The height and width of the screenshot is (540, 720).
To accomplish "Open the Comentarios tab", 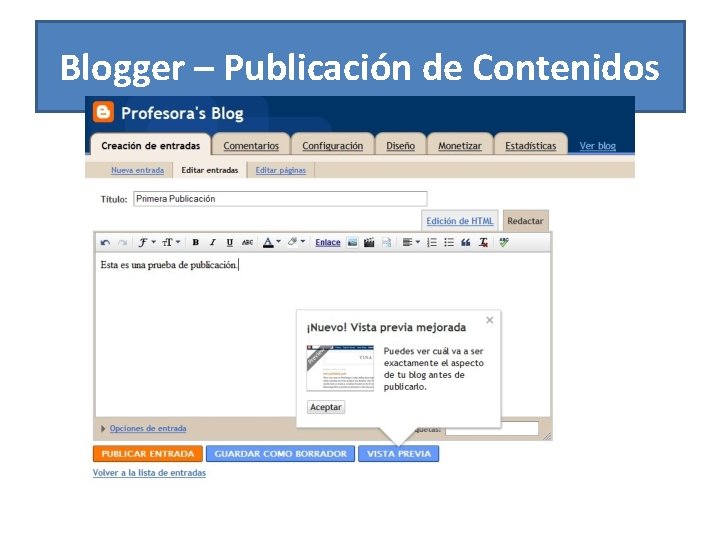I will [x=251, y=146].
